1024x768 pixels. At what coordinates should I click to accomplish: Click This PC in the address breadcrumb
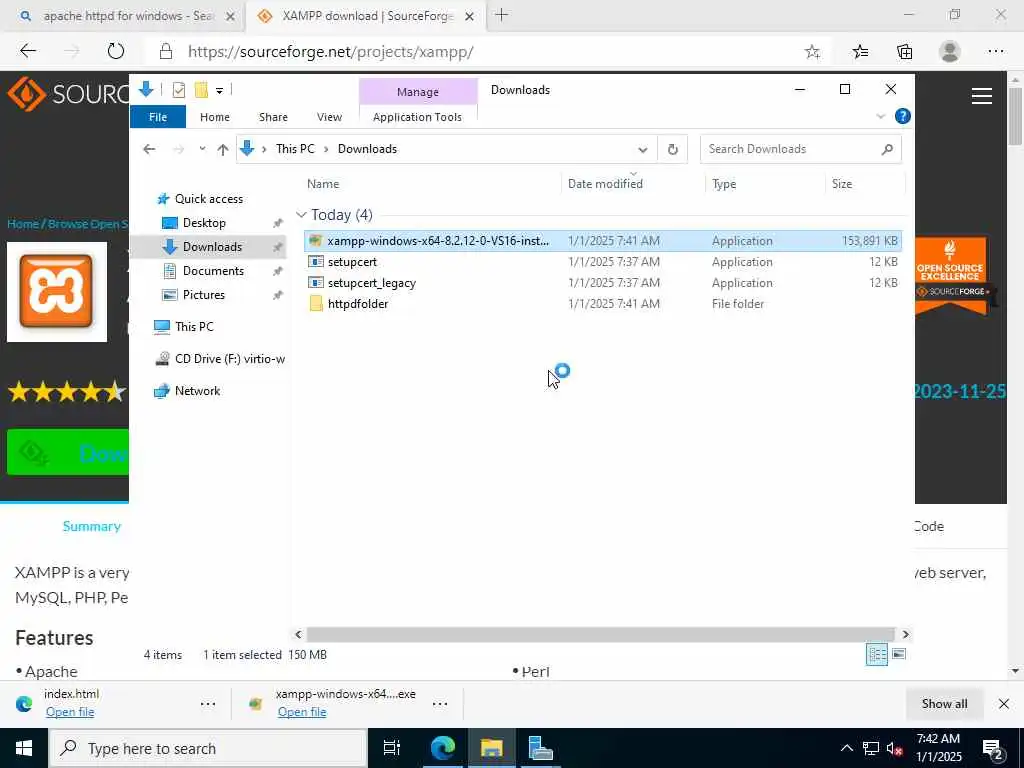coord(295,149)
